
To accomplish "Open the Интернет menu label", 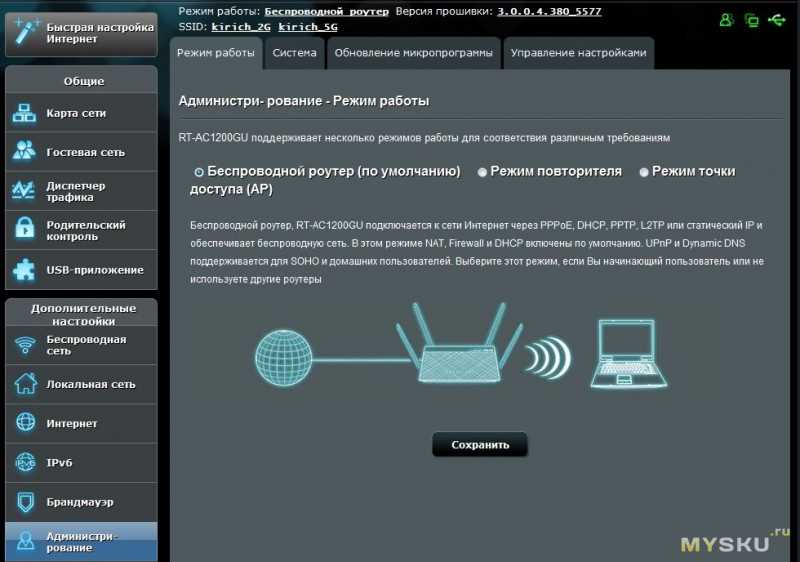I will 71,423.
